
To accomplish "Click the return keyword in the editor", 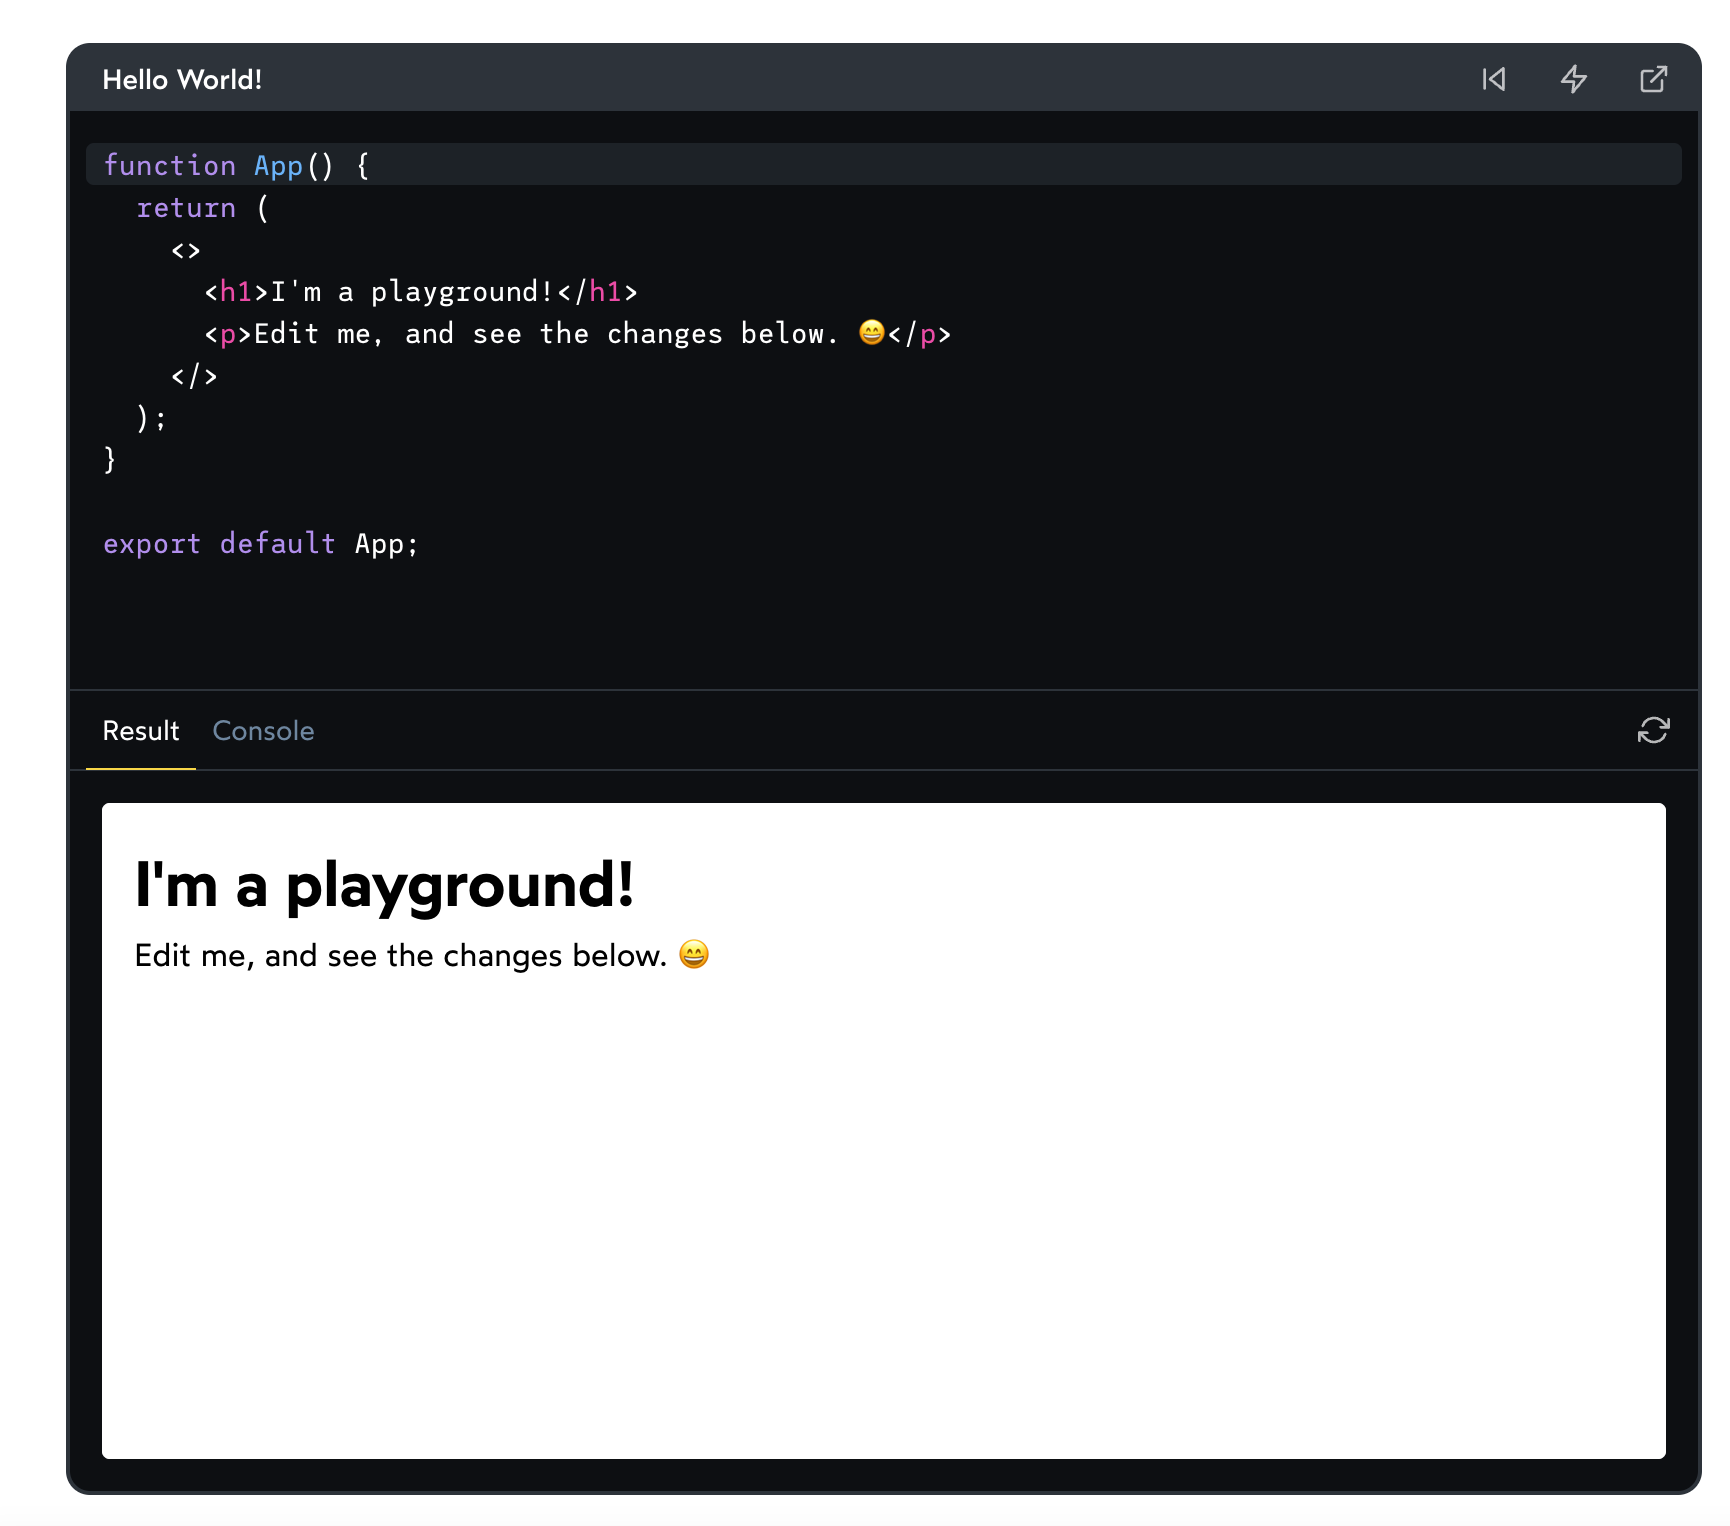I will tap(186, 207).
